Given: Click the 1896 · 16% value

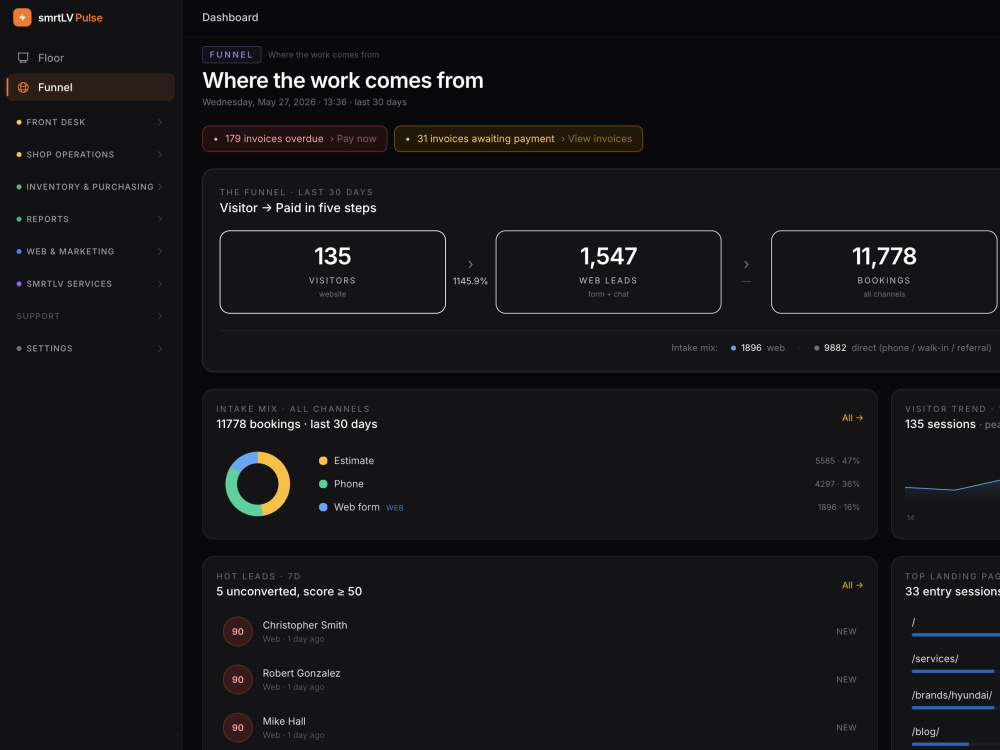Looking at the screenshot, I should 839,507.
